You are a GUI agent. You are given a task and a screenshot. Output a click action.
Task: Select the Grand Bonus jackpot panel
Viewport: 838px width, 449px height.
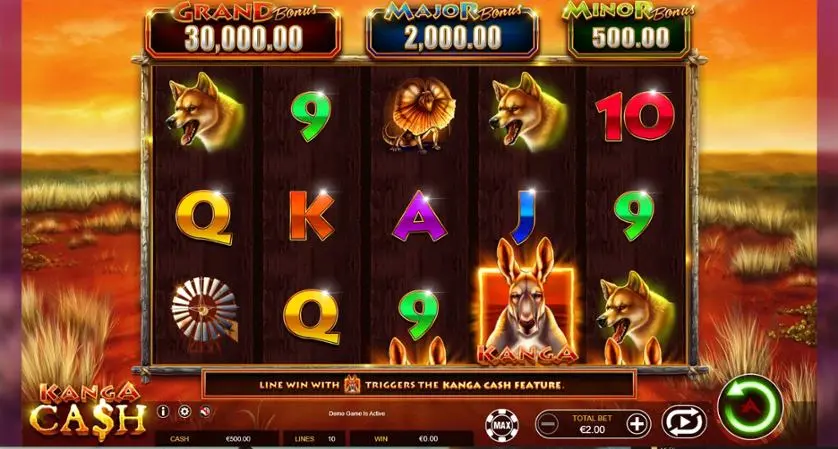tap(243, 31)
